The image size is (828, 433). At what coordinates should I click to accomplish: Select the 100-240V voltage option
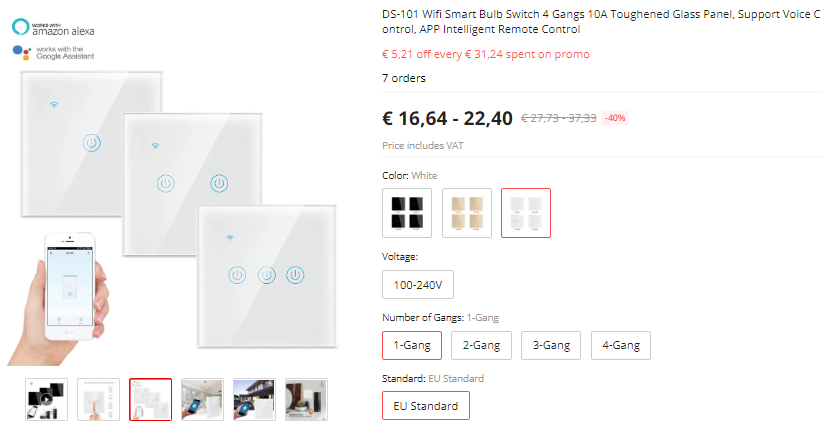[x=418, y=285]
